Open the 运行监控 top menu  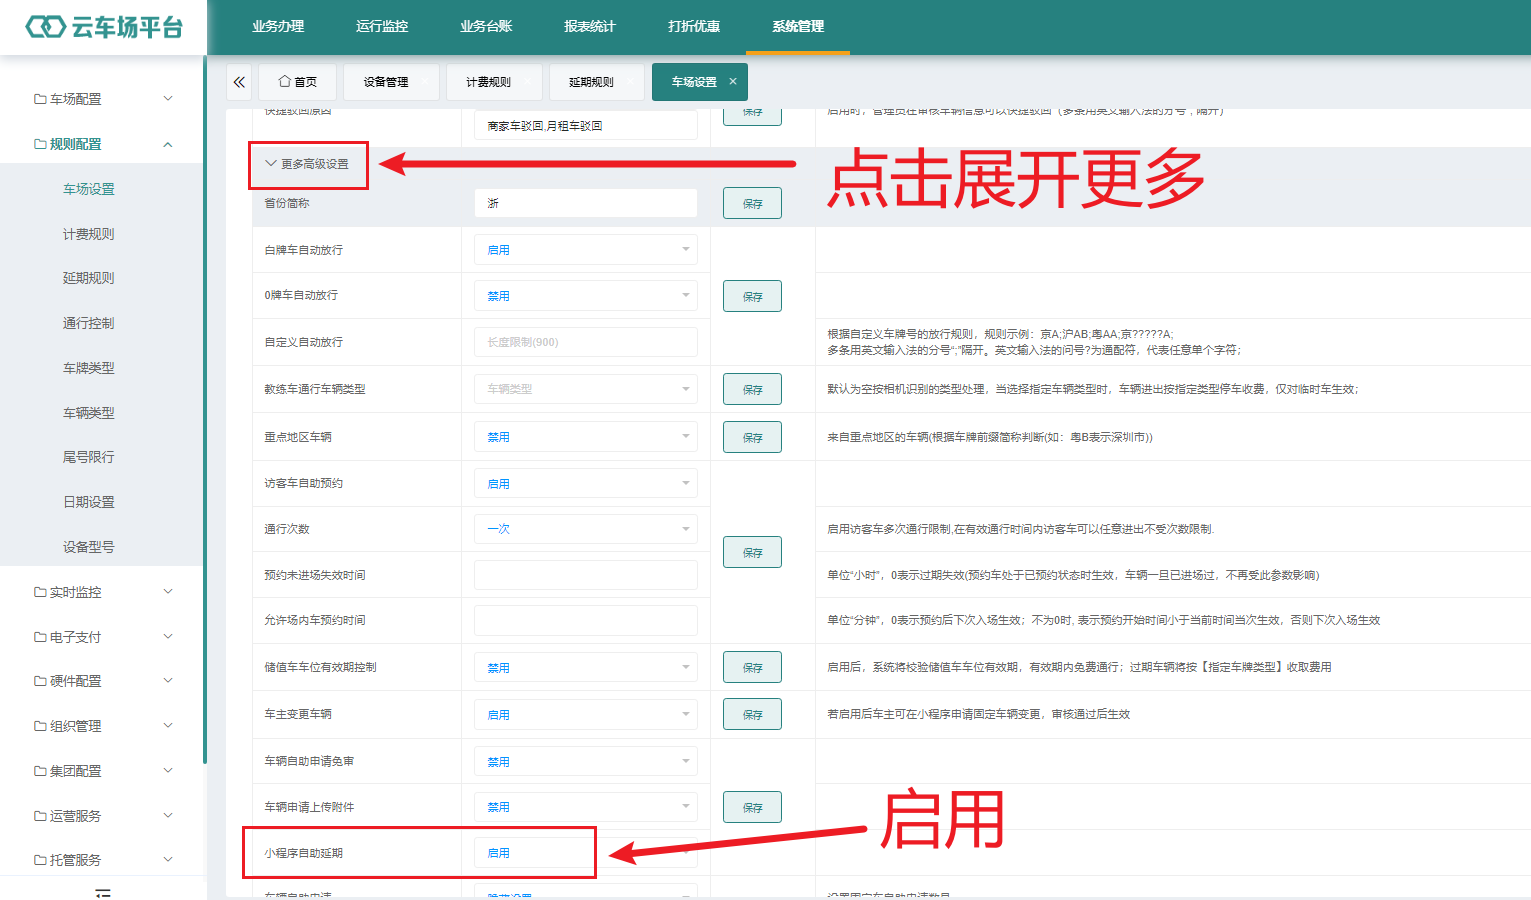click(x=382, y=27)
